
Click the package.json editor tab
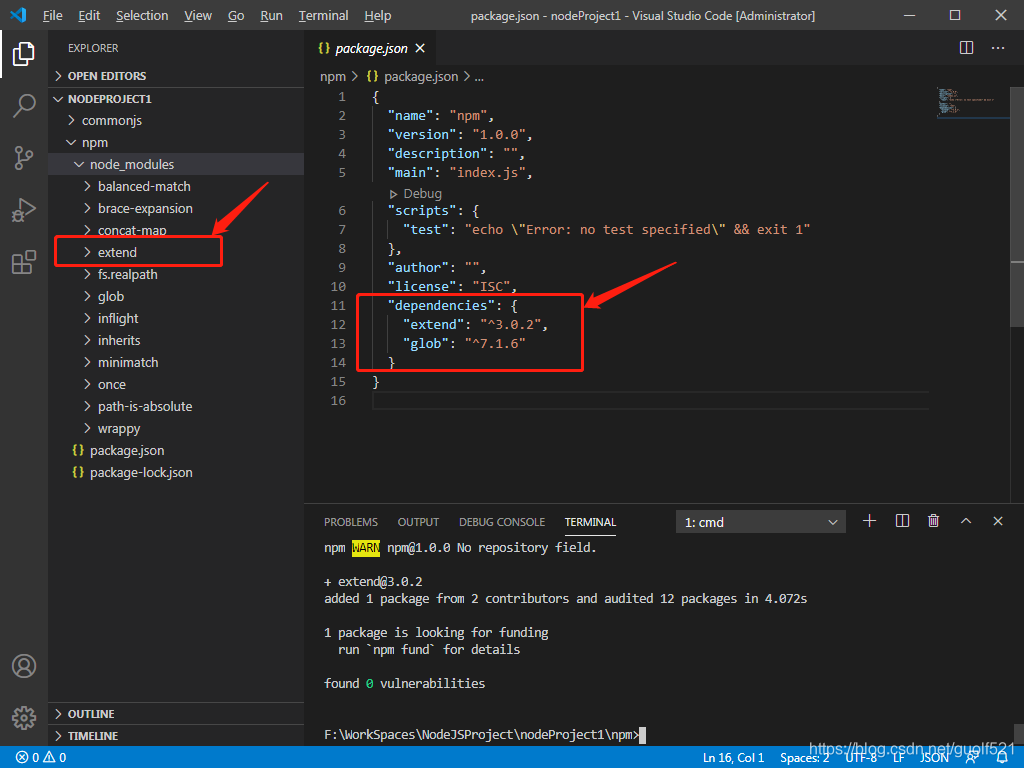pos(370,48)
